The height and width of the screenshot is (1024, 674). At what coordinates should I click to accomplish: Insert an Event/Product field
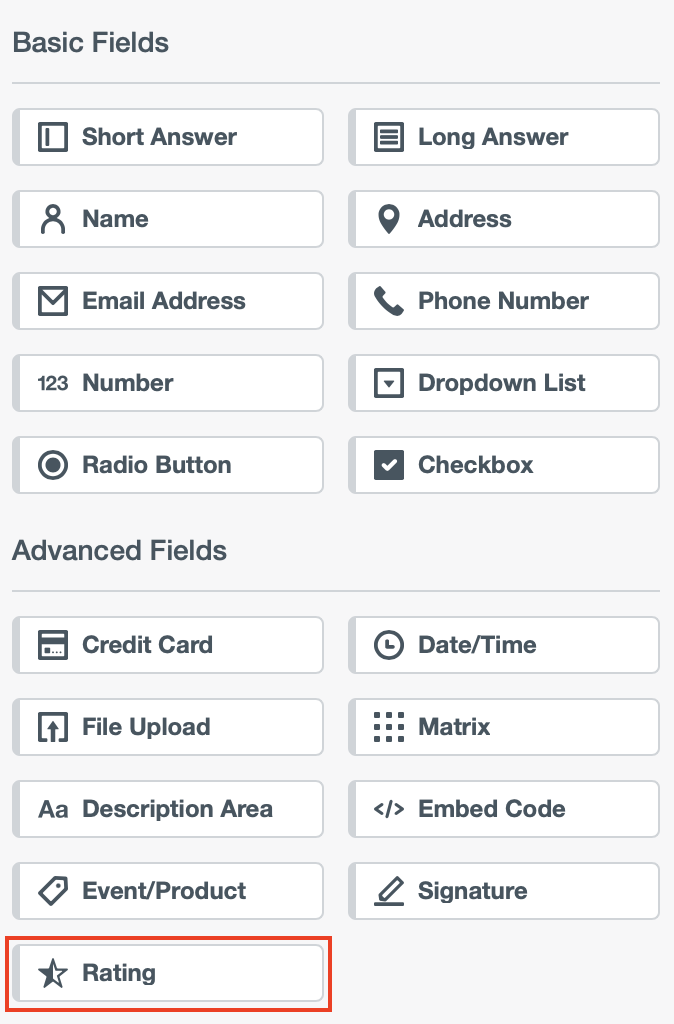(168, 891)
